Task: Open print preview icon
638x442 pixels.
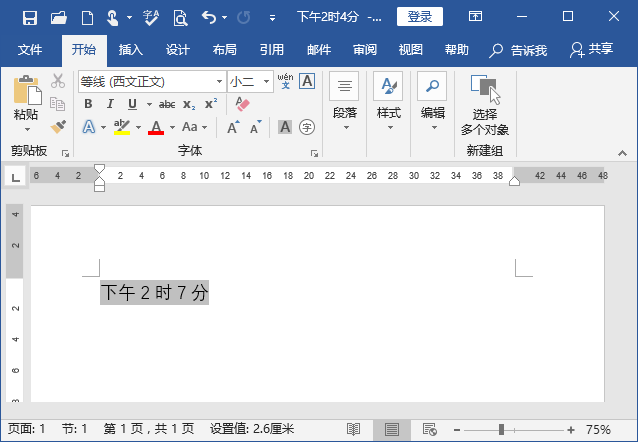Action: coord(180,18)
